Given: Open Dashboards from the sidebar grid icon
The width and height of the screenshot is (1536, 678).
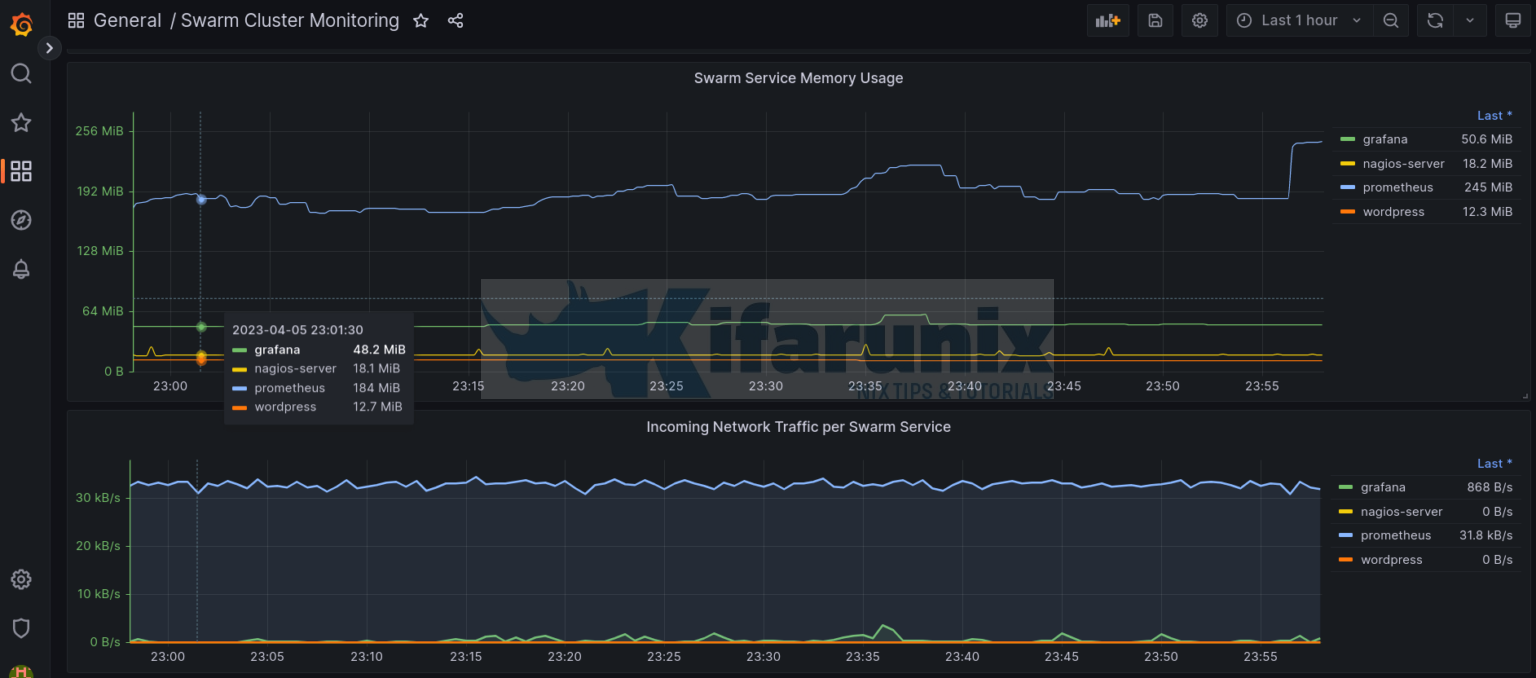Looking at the screenshot, I should 20,171.
